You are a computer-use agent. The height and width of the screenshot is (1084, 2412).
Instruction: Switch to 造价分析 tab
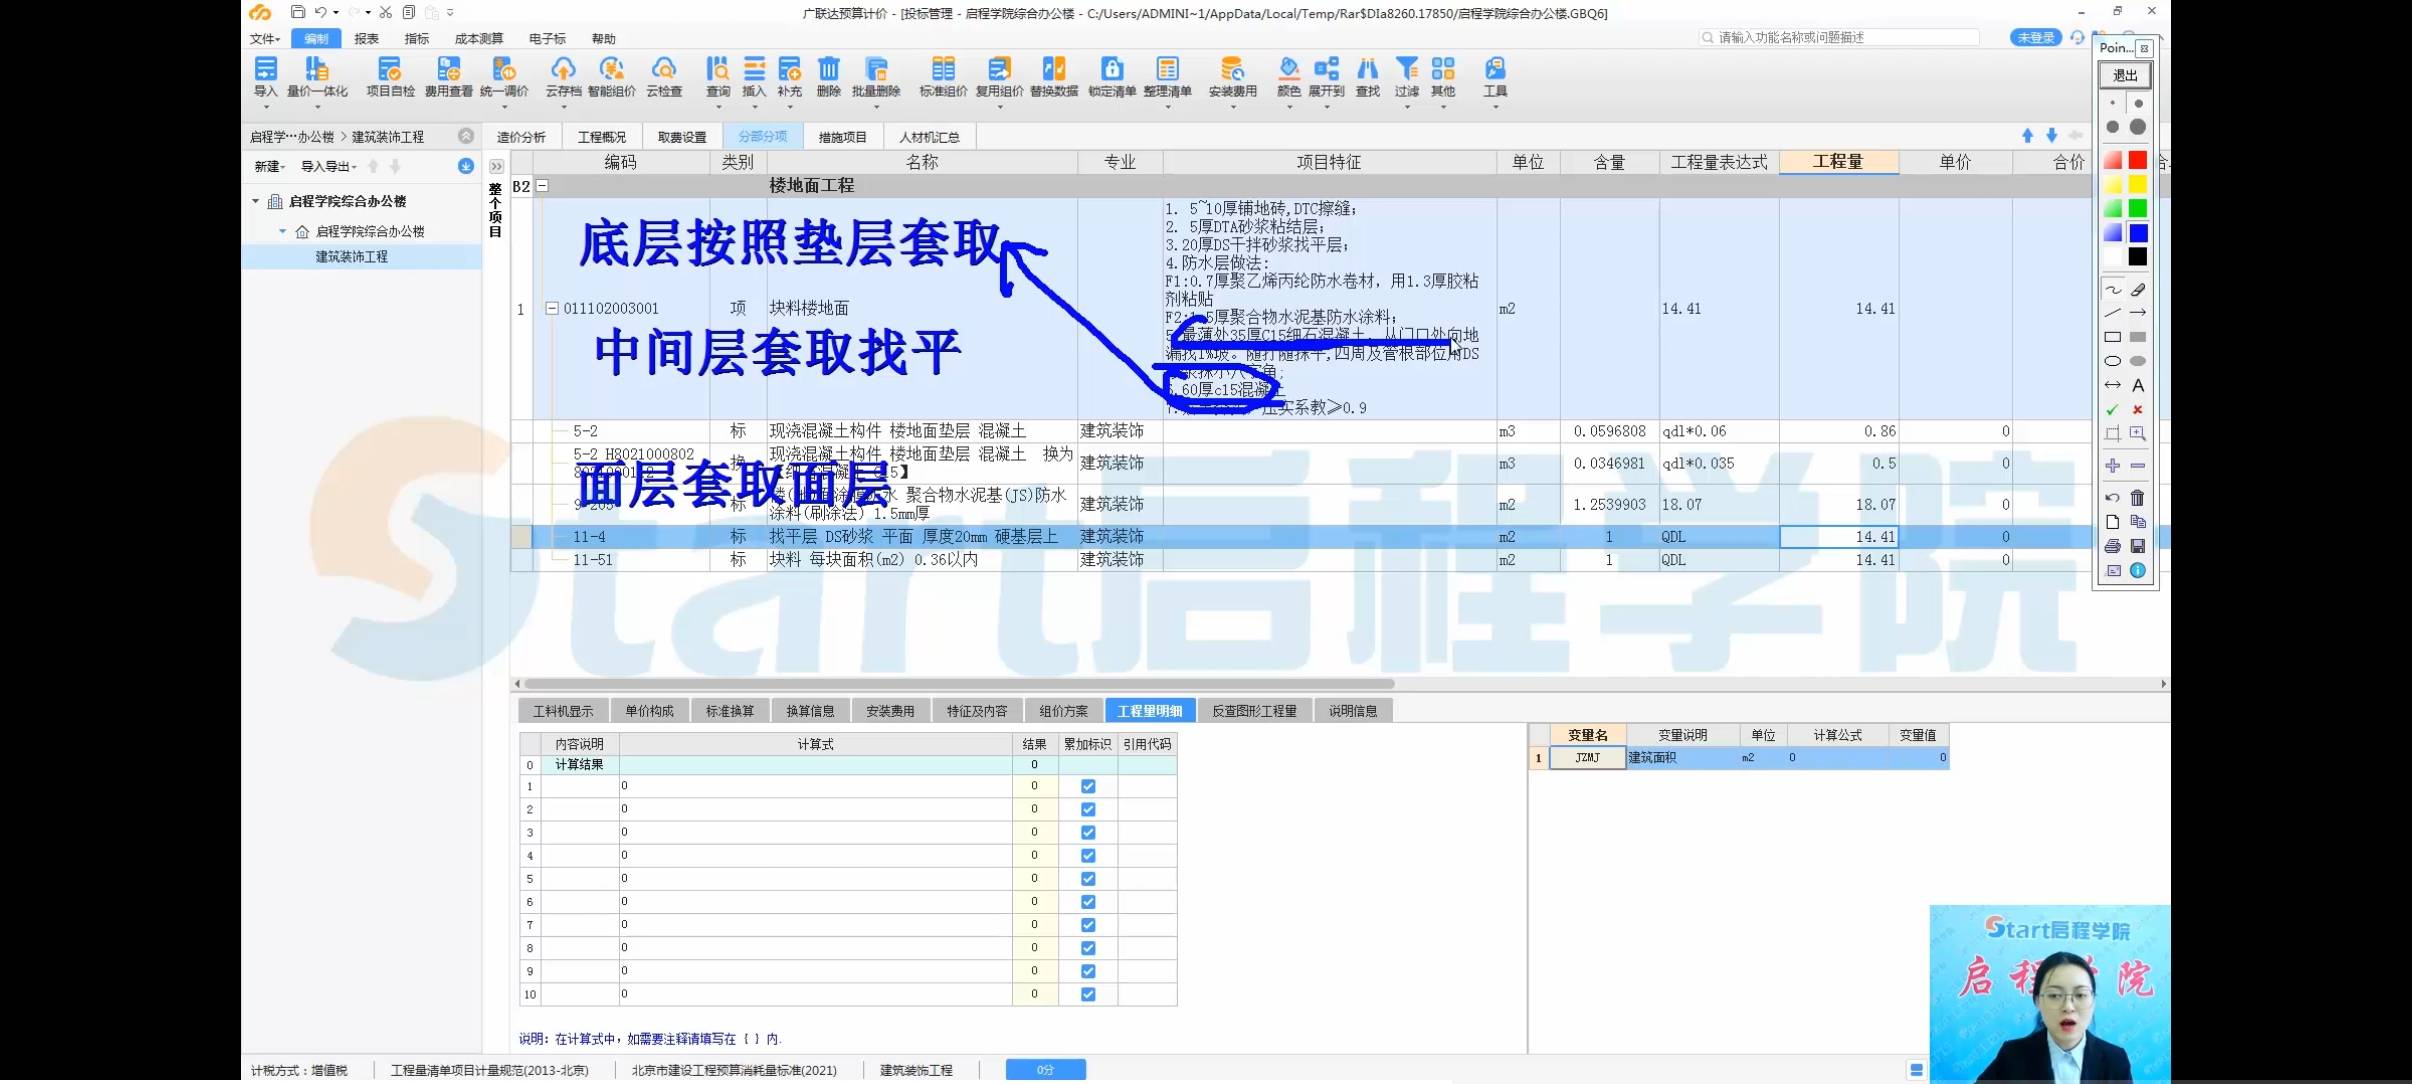click(521, 137)
